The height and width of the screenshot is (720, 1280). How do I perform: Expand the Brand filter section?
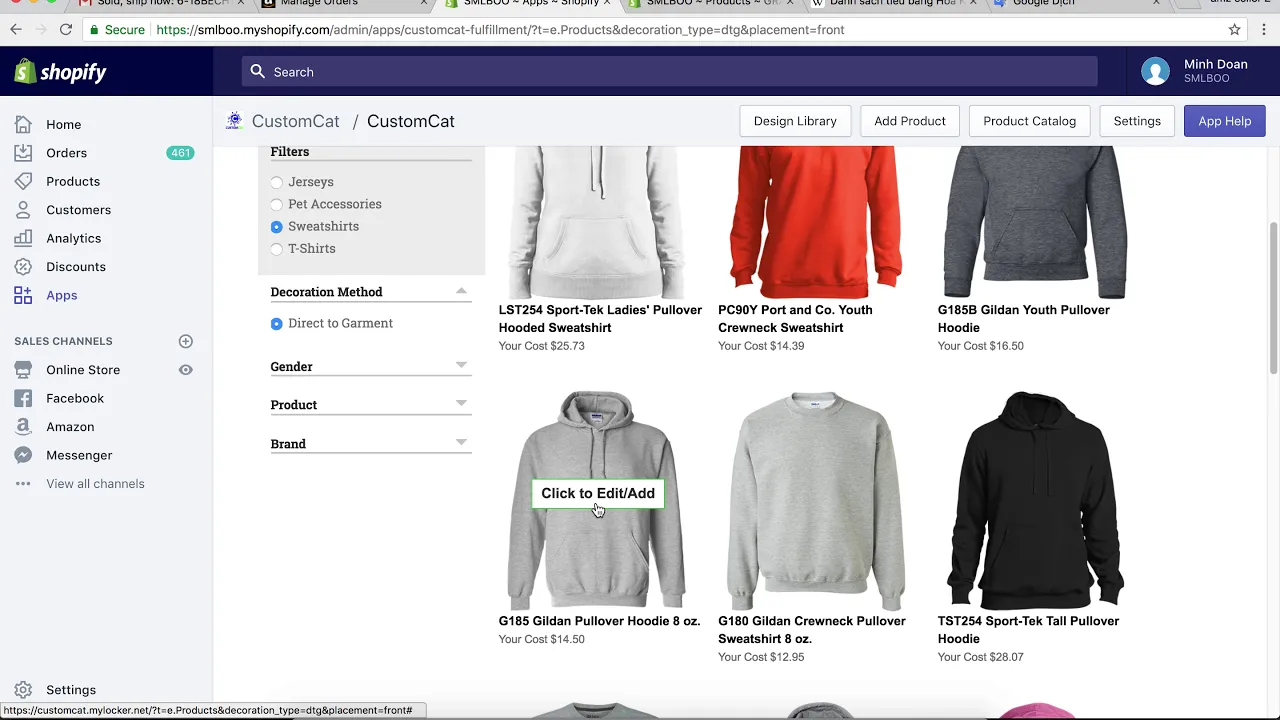[x=461, y=442]
